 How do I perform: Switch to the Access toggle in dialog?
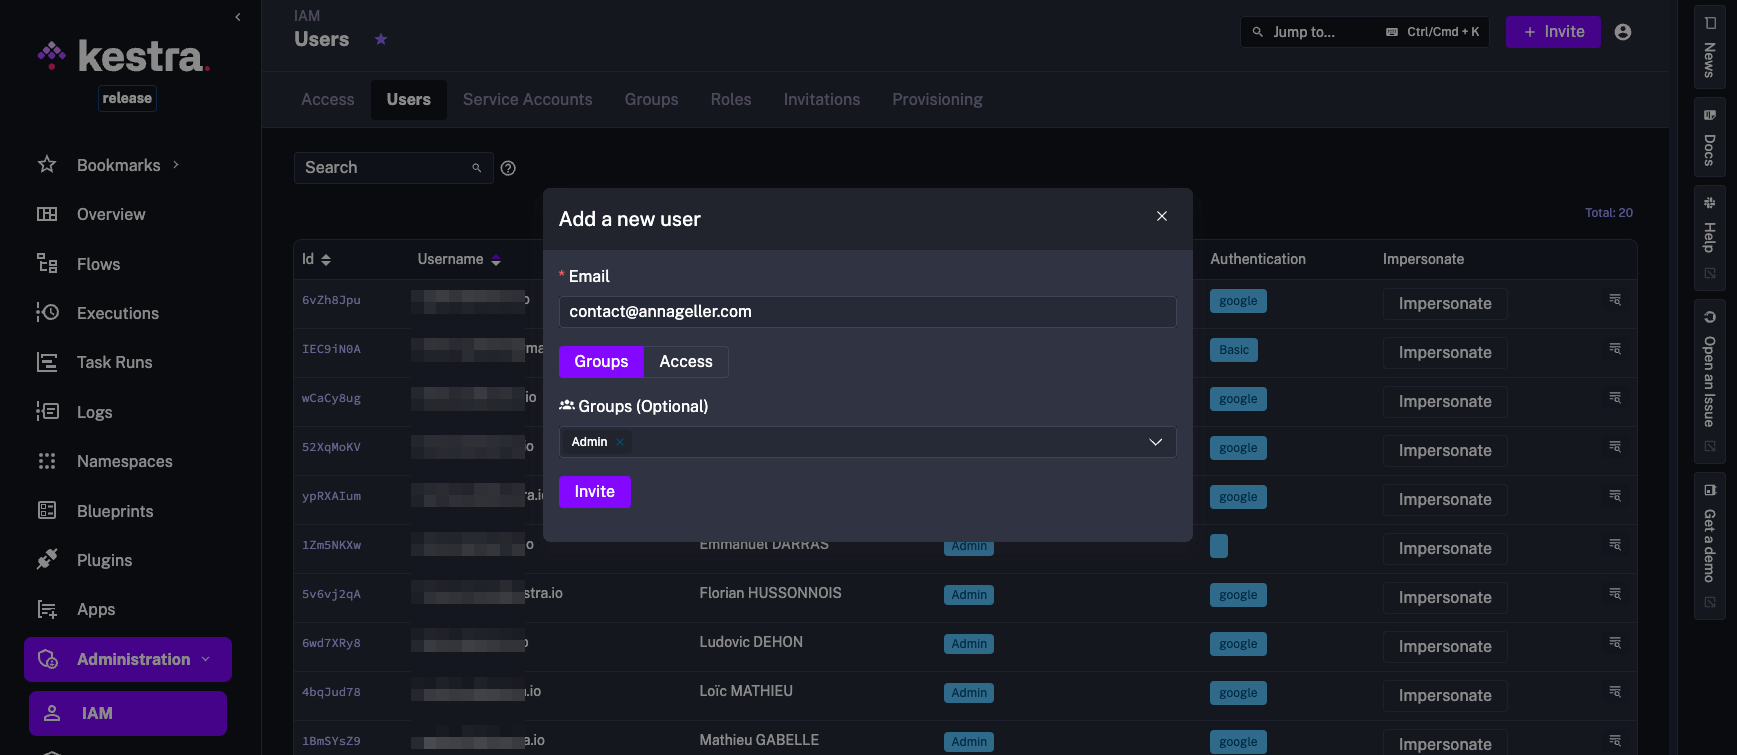(x=685, y=362)
